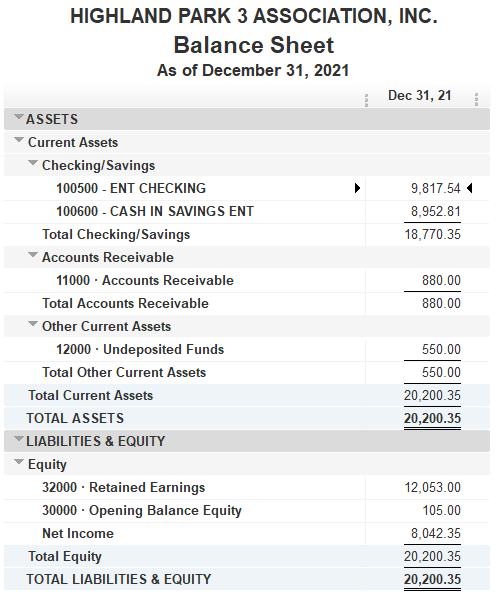The height and width of the screenshot is (602, 497).
Task: Collapse the Current Assets group
Action: pyautogui.click(x=18, y=140)
